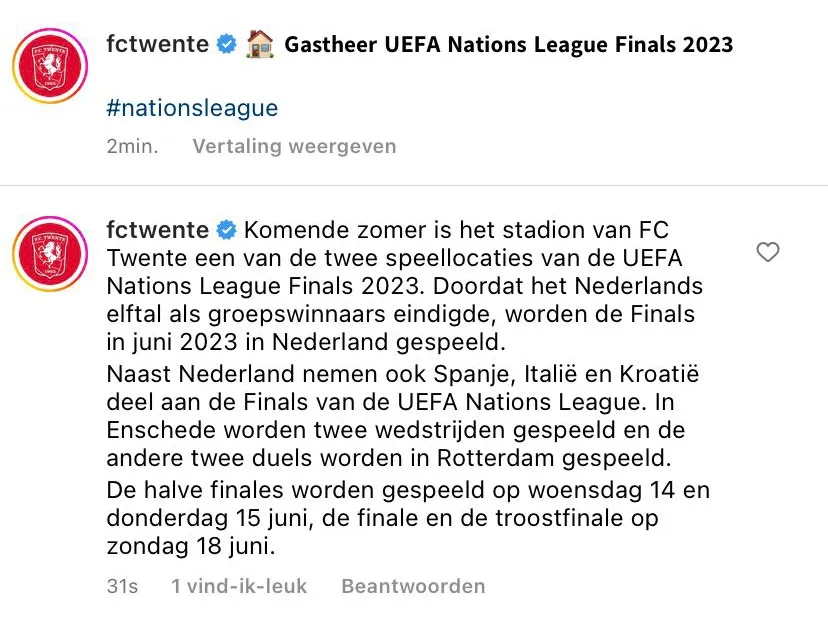
Task: Click the 31s timestamp under the comment
Action: (x=122, y=586)
